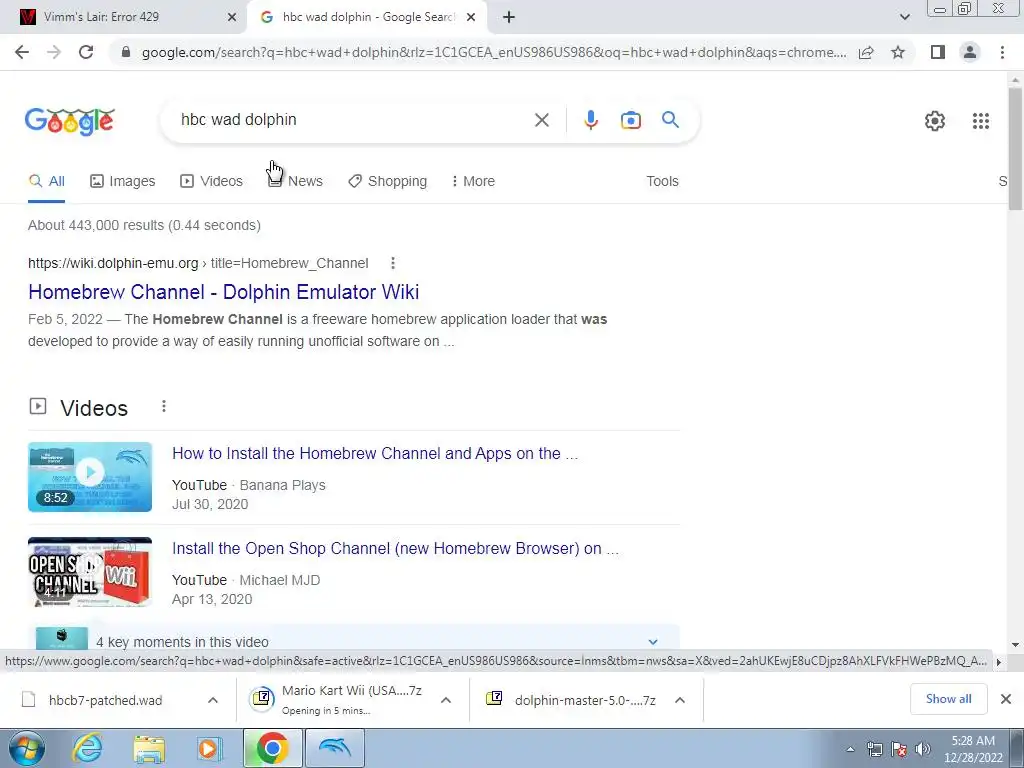Open Chrome three-dot menu
Image resolution: width=1024 pixels, height=768 pixels.
1002,52
